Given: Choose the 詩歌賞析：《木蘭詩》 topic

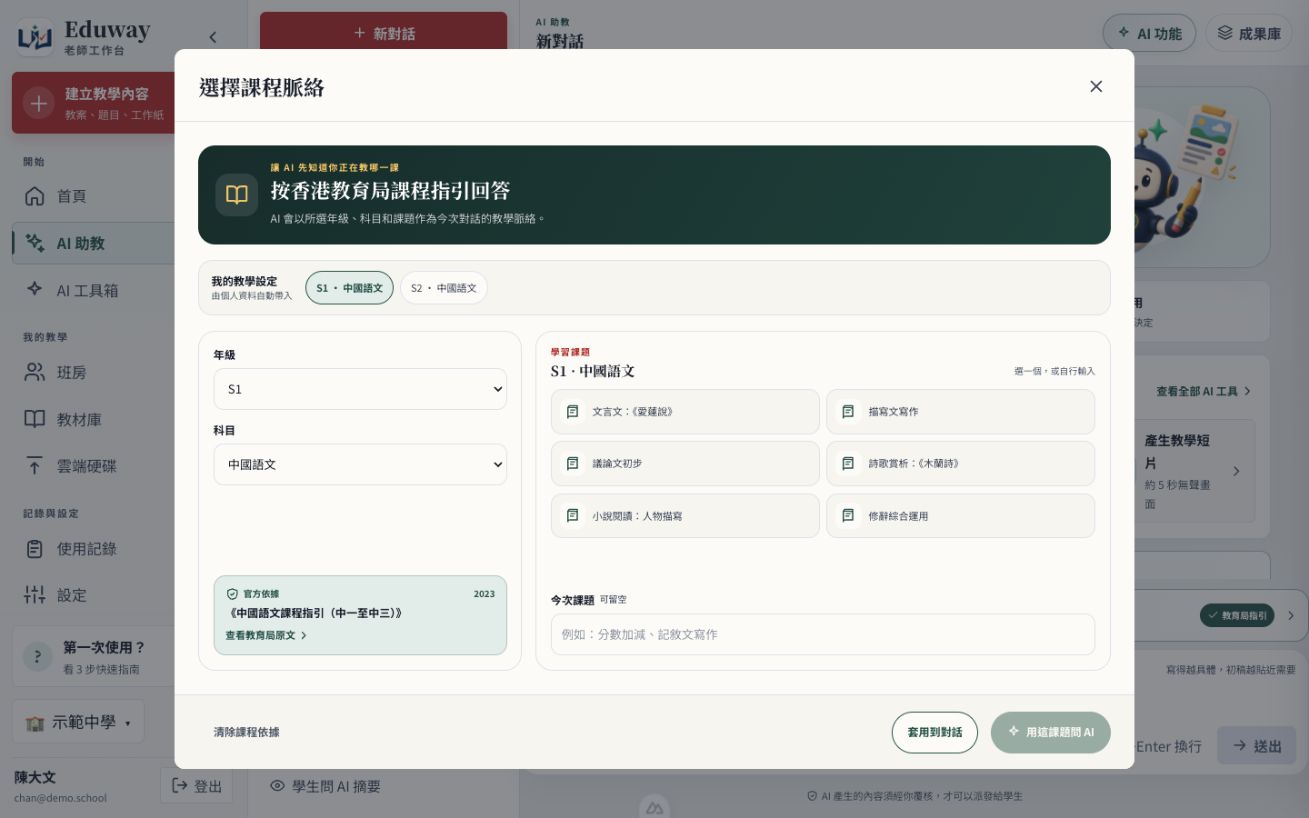Looking at the screenshot, I should 960,464.
